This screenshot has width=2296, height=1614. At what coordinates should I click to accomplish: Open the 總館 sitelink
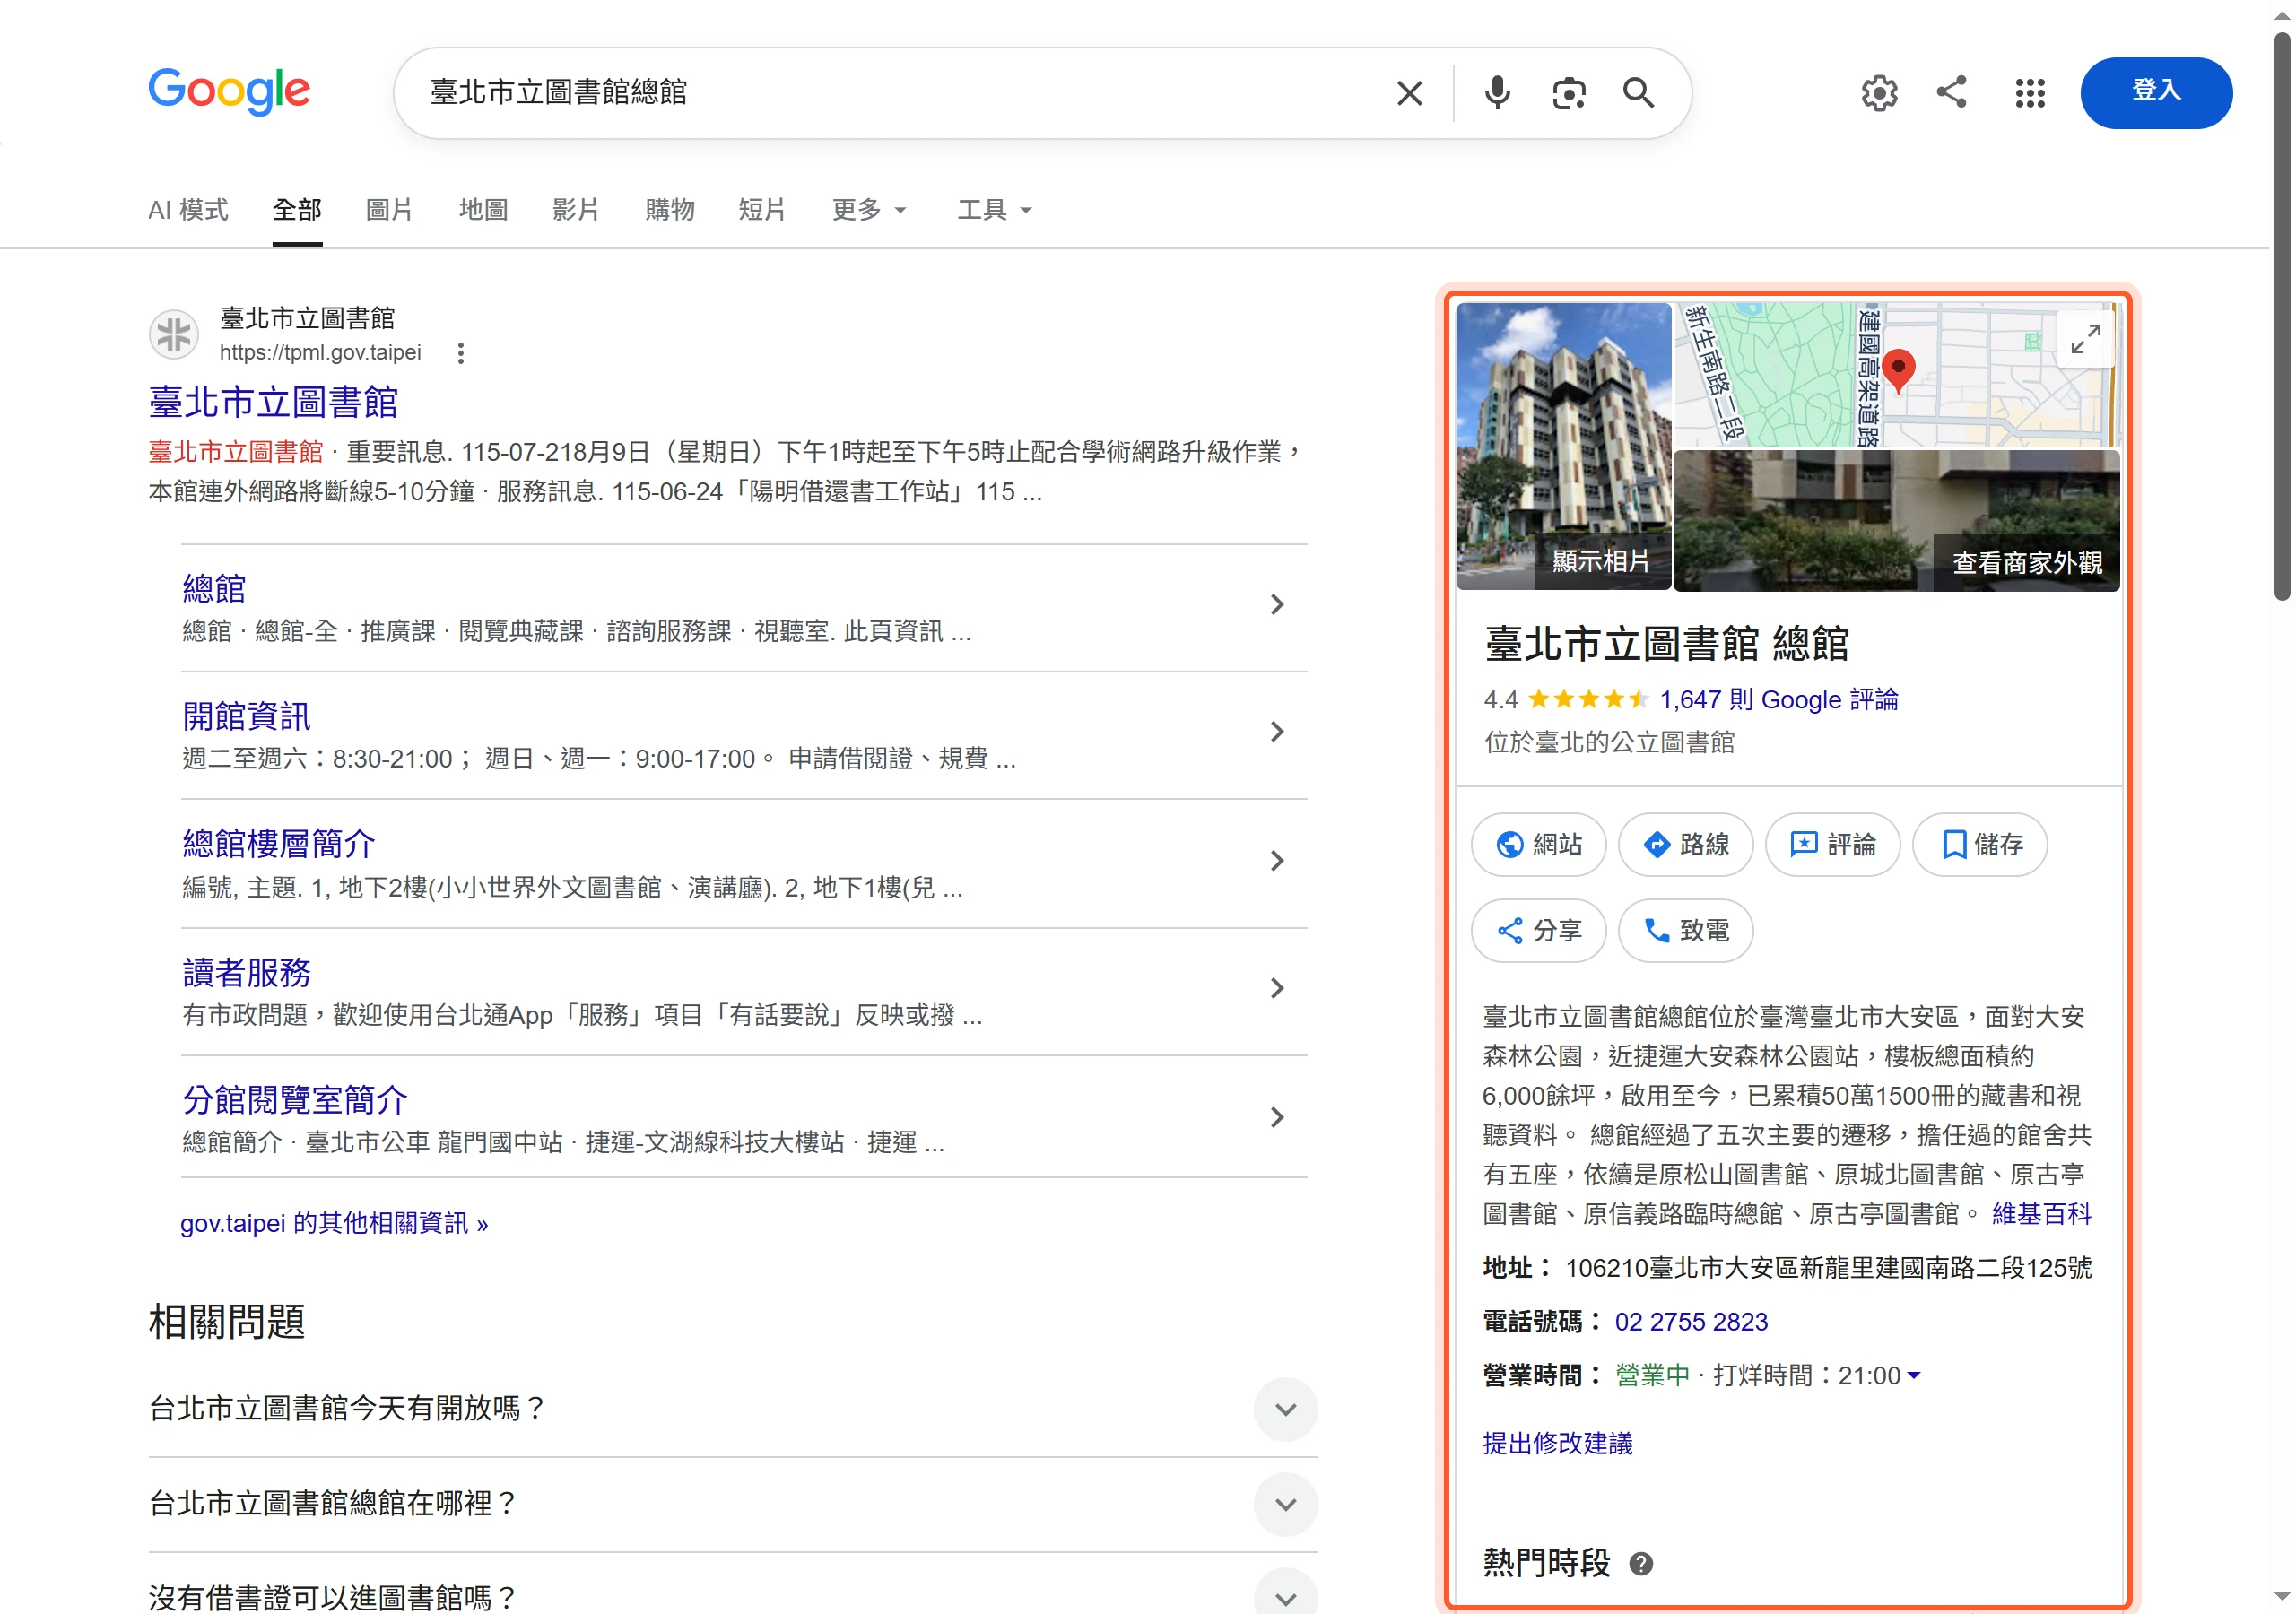[x=214, y=588]
